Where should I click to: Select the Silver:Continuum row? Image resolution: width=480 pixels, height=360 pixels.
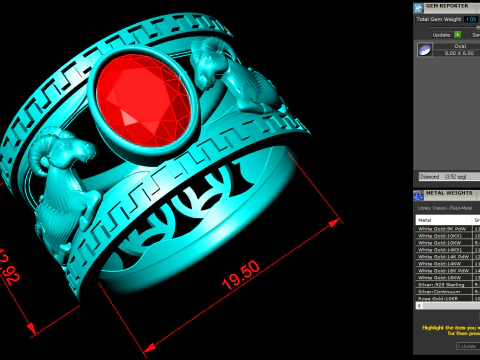[x=444, y=292]
